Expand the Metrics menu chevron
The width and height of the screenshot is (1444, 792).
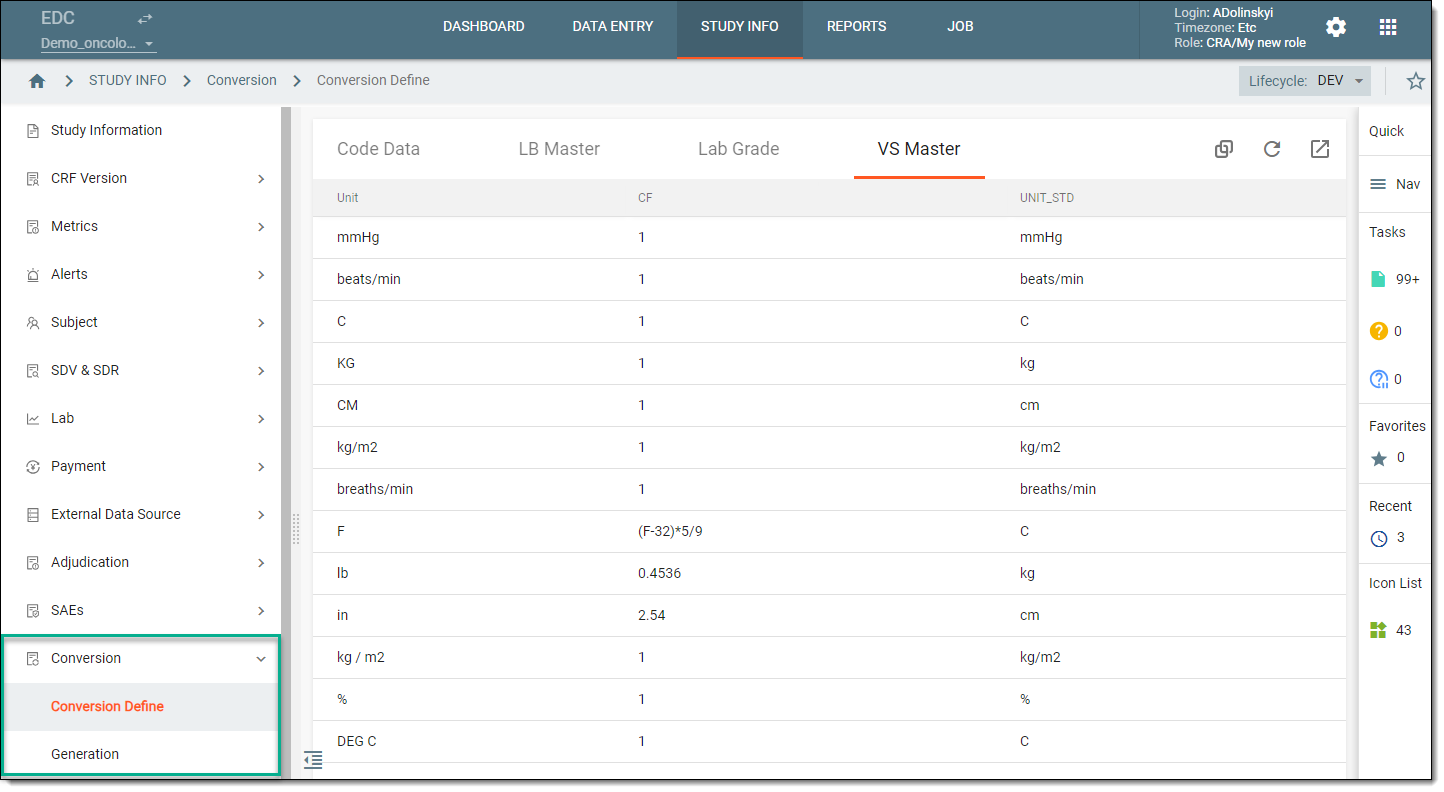click(261, 227)
